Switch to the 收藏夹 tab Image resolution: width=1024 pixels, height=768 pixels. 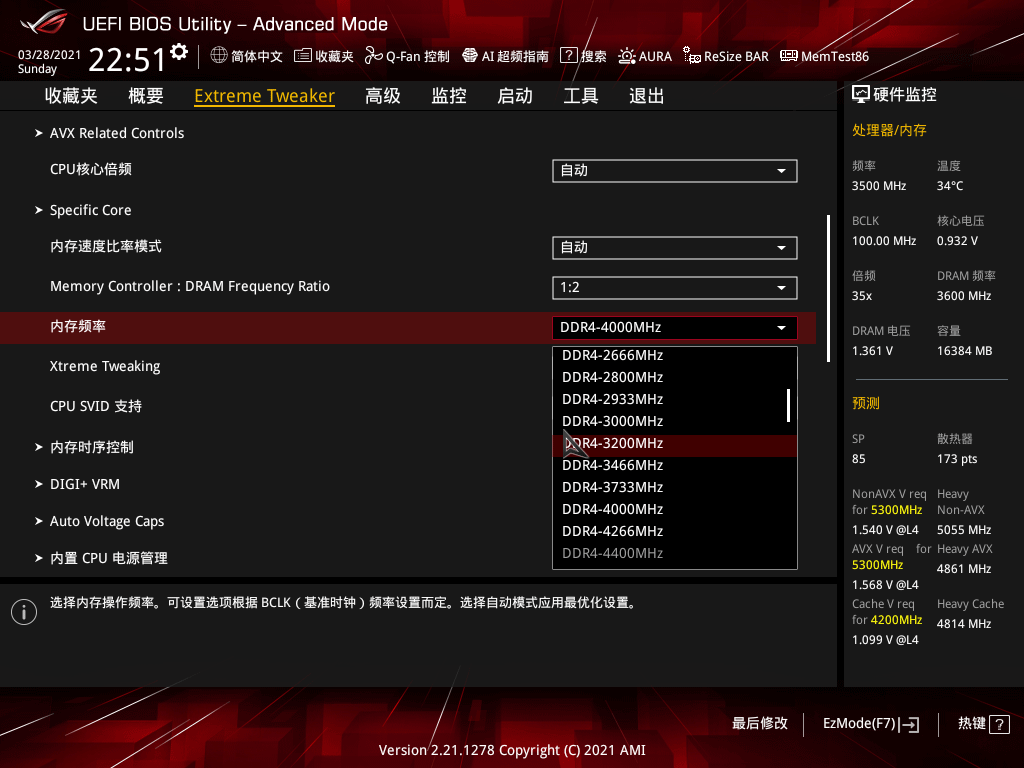click(71, 96)
